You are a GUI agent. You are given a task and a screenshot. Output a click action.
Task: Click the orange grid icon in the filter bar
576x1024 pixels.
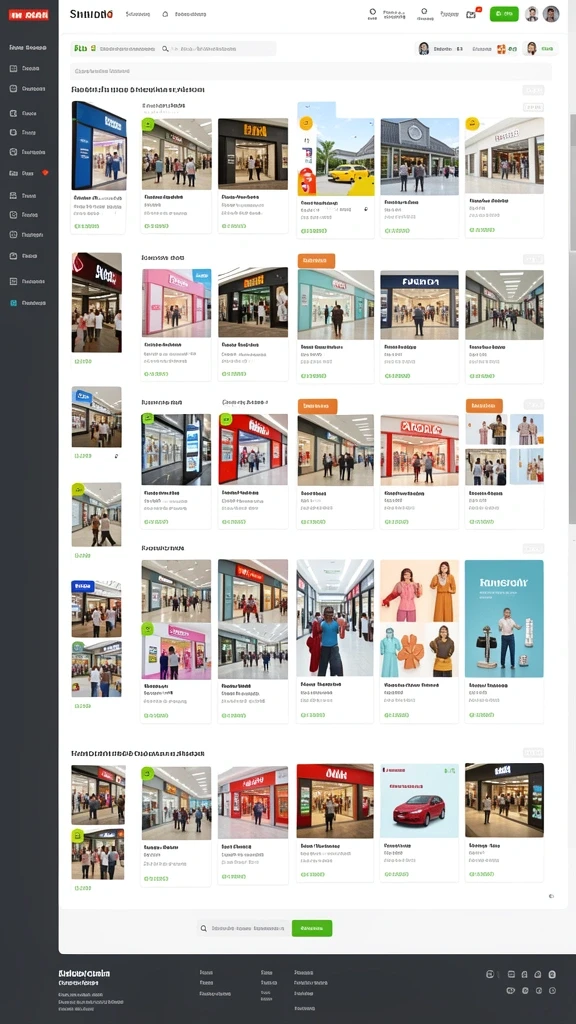[x=502, y=48]
